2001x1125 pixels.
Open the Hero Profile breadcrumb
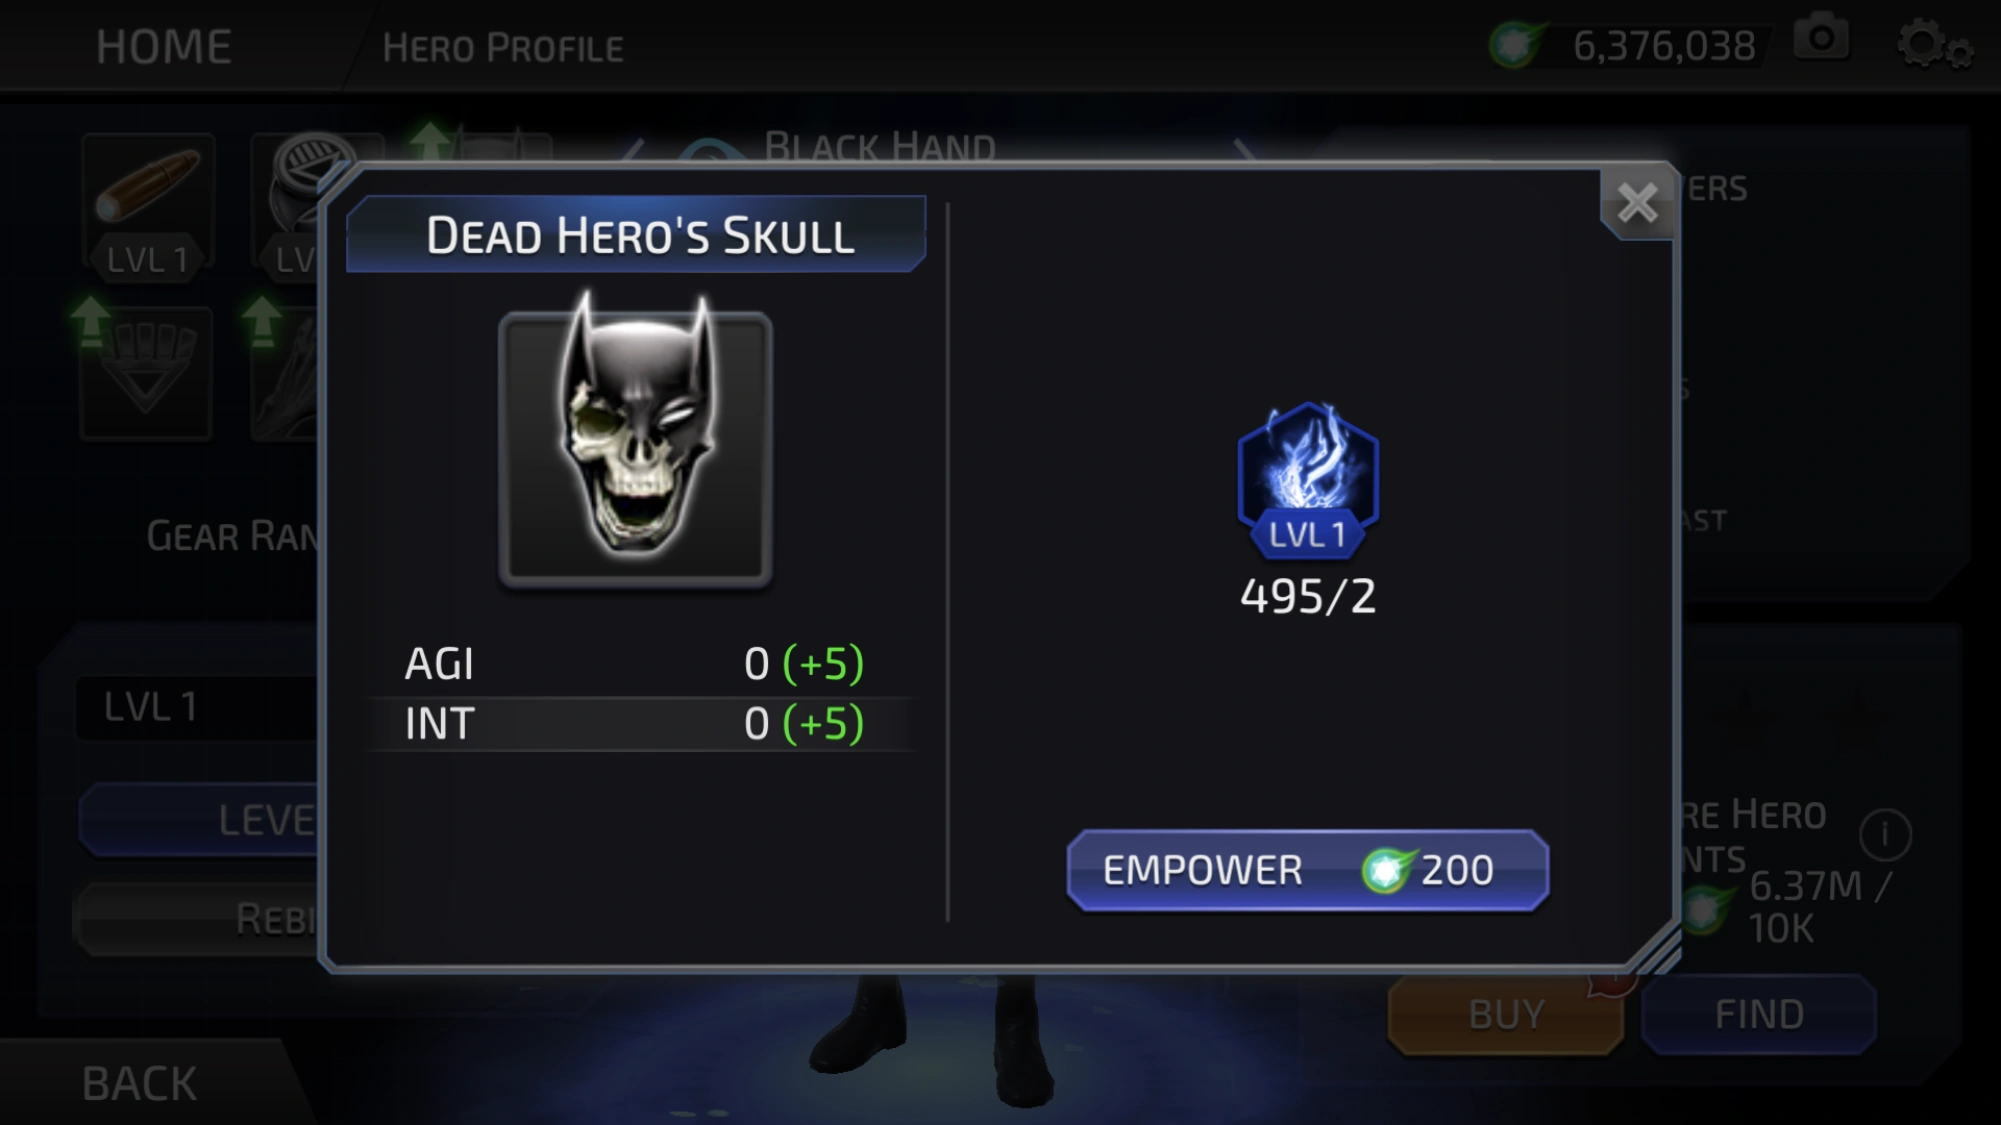pos(503,48)
